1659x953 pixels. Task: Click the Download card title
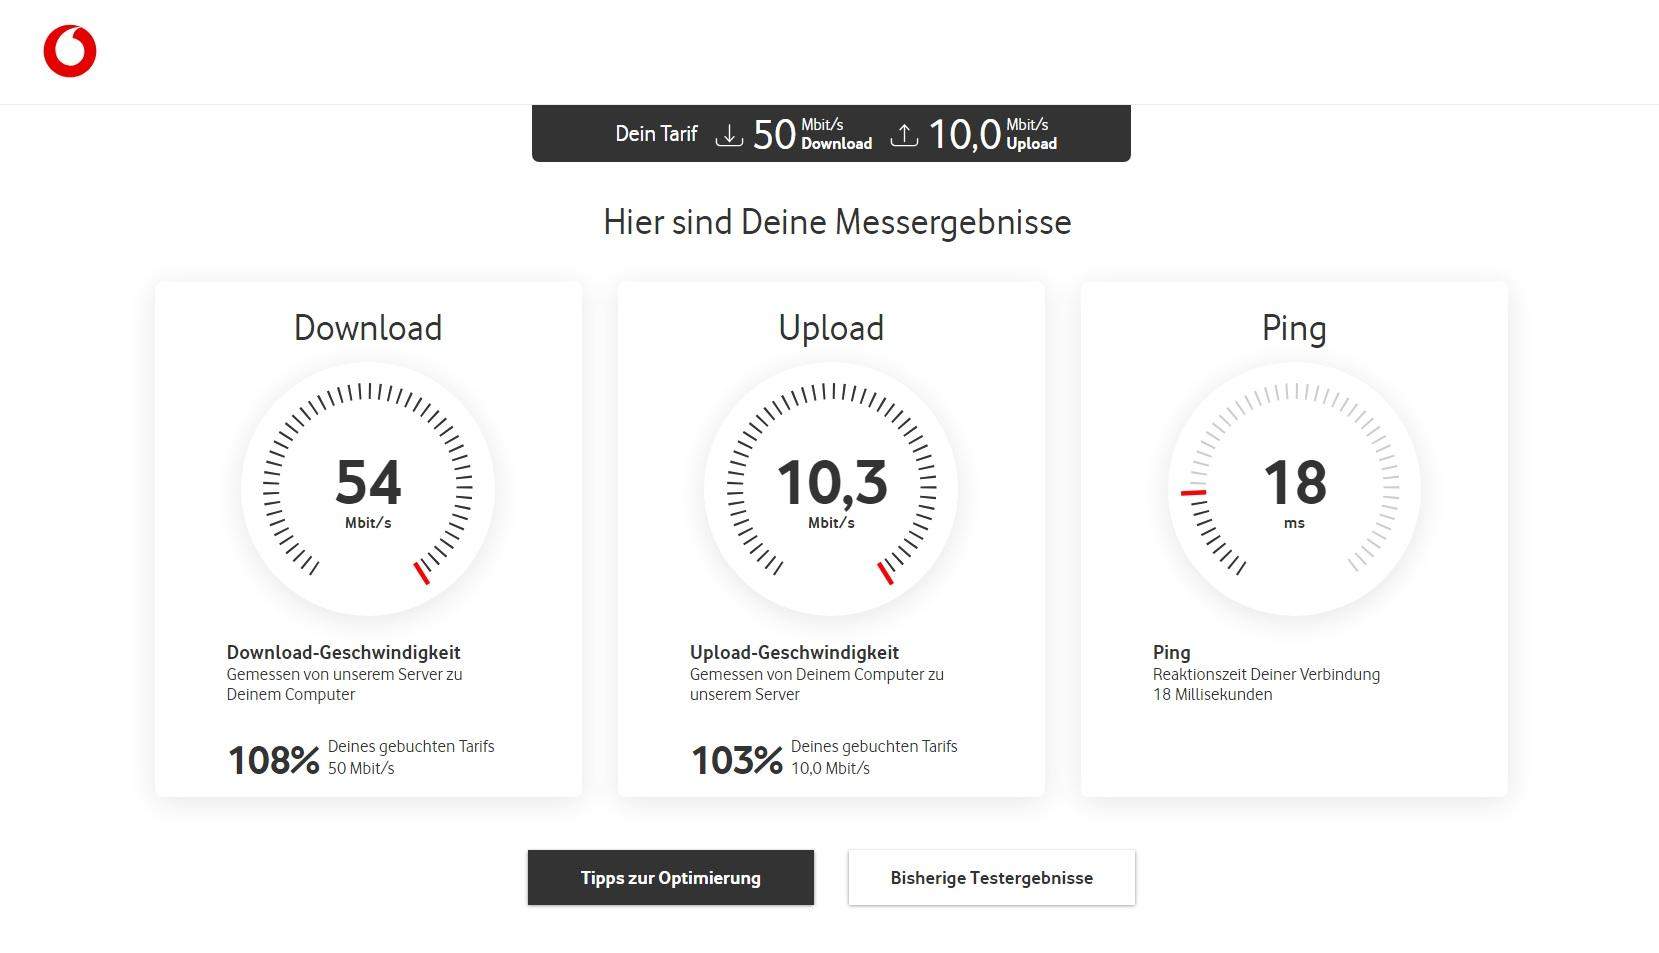click(368, 327)
